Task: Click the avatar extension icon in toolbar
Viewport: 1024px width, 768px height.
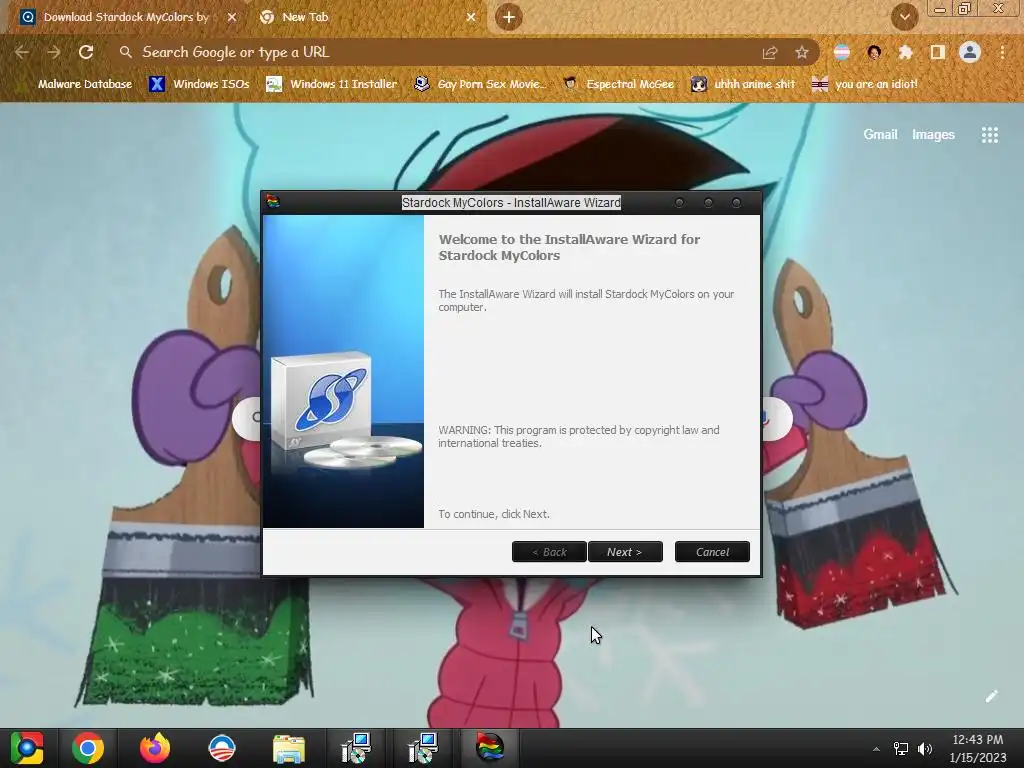Action: click(874, 52)
